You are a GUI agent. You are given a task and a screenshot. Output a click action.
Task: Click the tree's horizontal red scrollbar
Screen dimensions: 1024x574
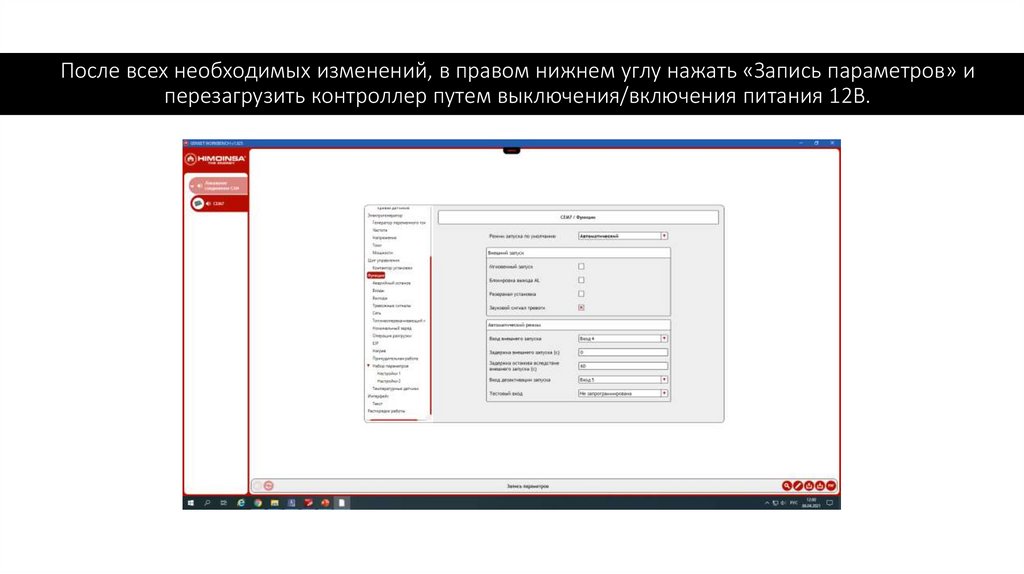[x=394, y=420]
